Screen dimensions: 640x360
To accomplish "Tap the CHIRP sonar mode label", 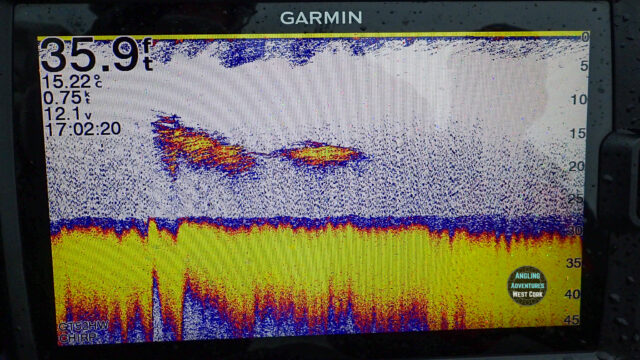I will (78, 337).
